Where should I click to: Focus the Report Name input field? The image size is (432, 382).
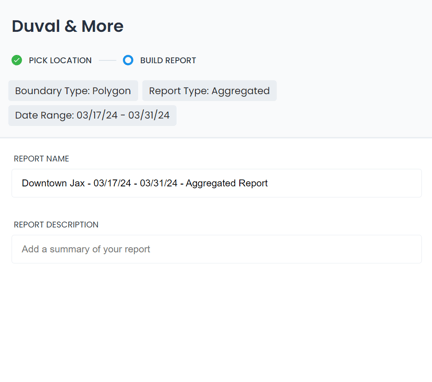217,183
